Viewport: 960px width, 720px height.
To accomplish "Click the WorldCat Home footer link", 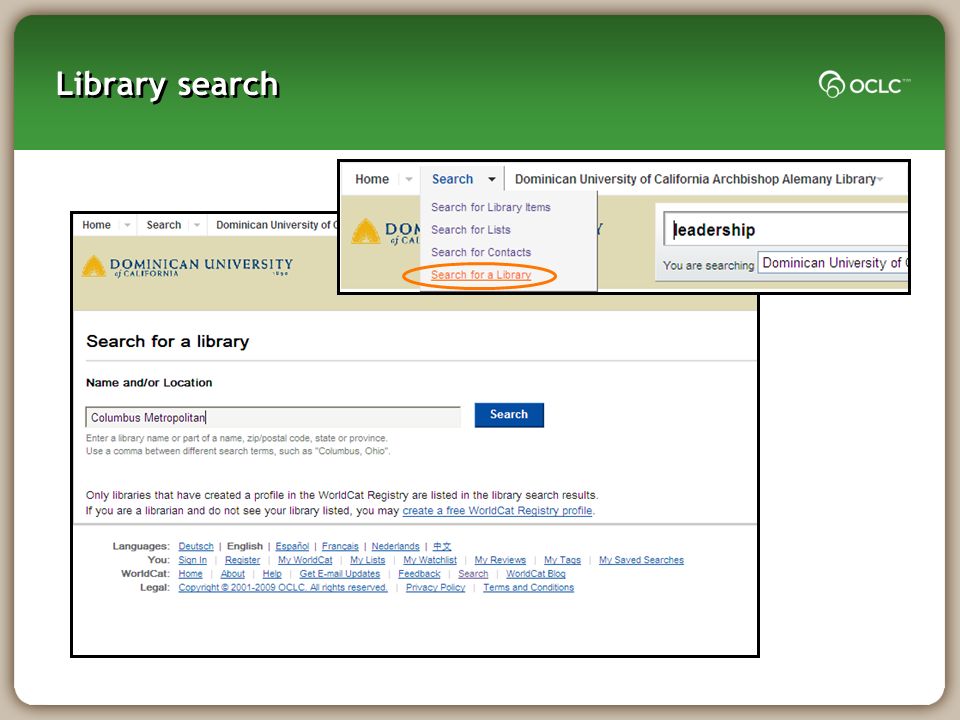I will (190, 574).
